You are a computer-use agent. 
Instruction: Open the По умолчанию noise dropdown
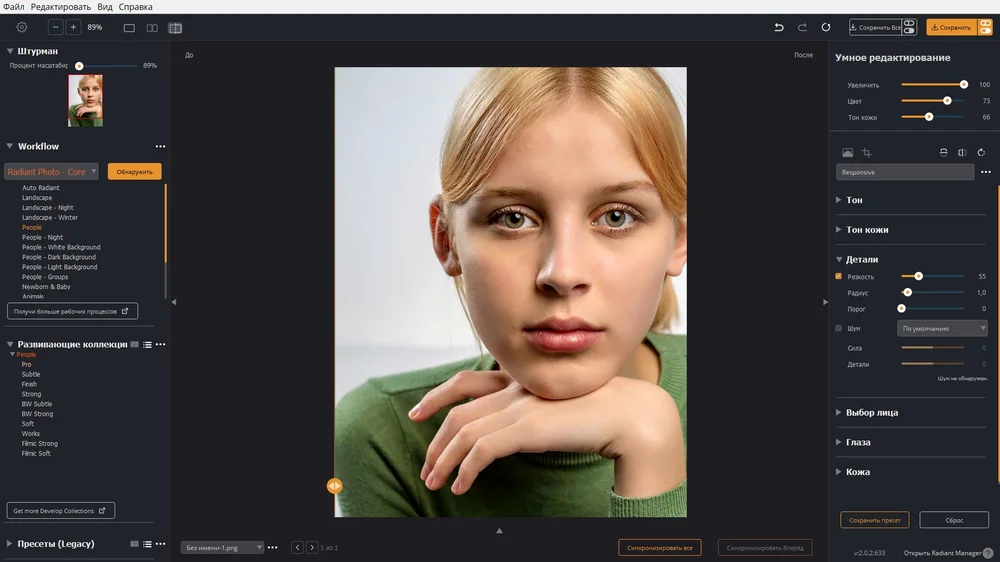[943, 329]
